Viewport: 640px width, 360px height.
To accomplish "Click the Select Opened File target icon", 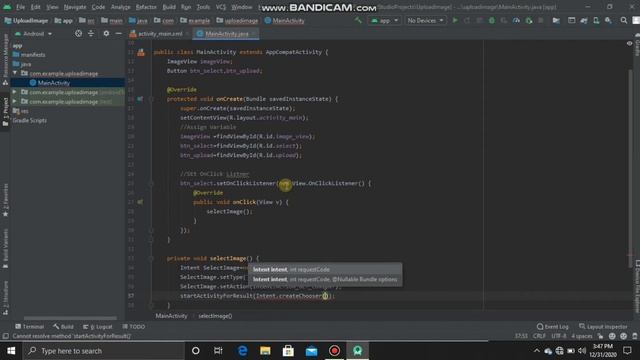I will pos(78,34).
